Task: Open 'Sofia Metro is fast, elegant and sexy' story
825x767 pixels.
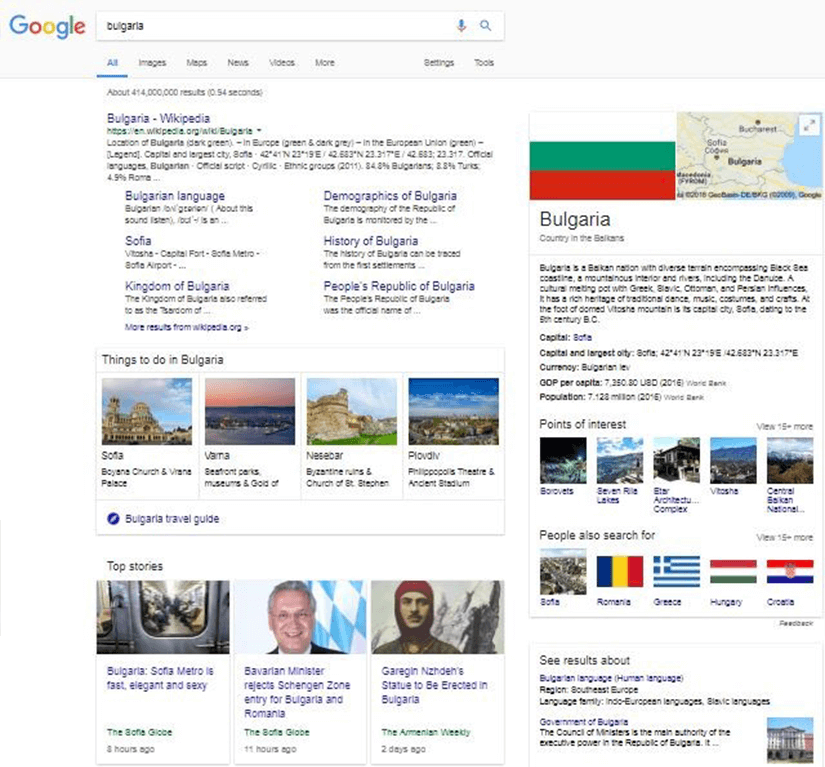Action: pos(160,678)
